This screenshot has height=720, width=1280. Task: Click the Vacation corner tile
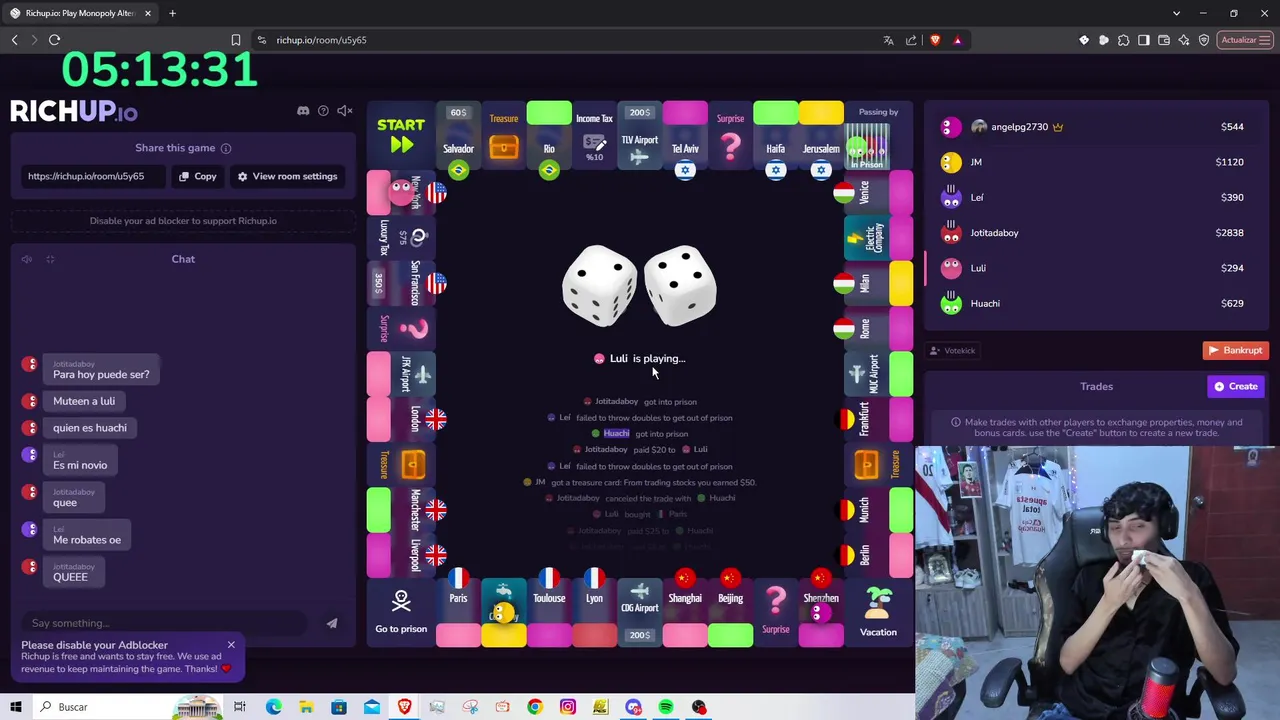878,612
